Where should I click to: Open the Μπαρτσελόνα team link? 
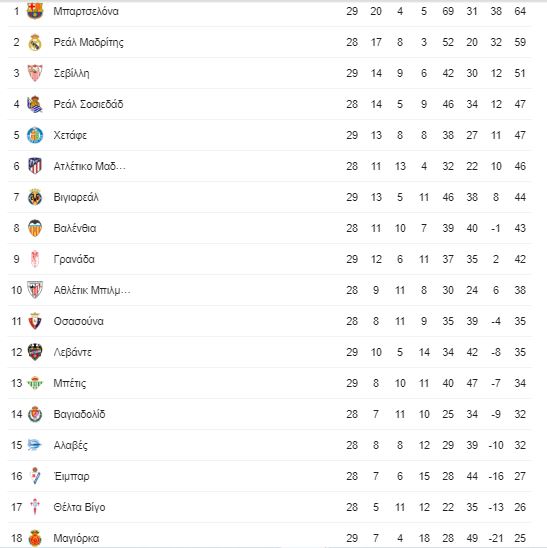click(x=86, y=11)
